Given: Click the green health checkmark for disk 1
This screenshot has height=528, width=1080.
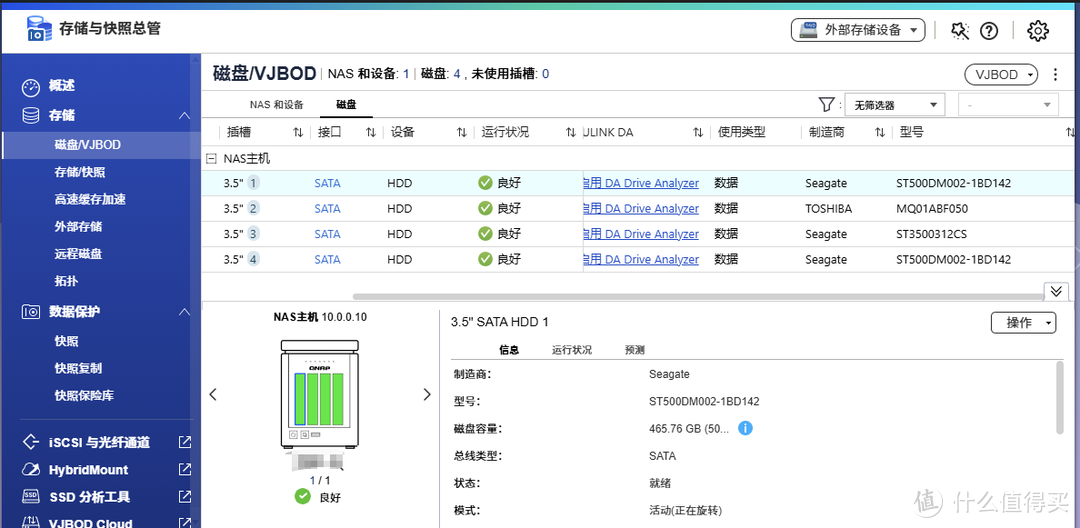Looking at the screenshot, I should pos(486,183).
